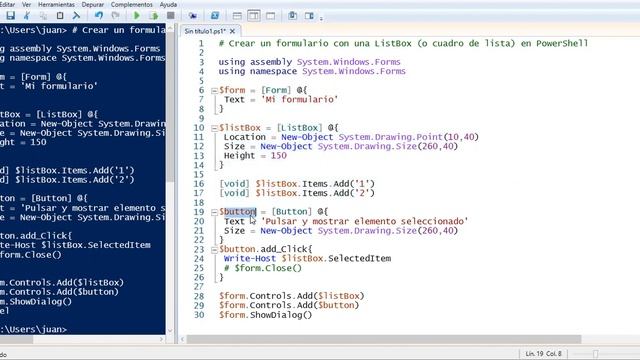The height and width of the screenshot is (360, 640).
Task: Open the Complementos menu
Action: tap(131, 4)
